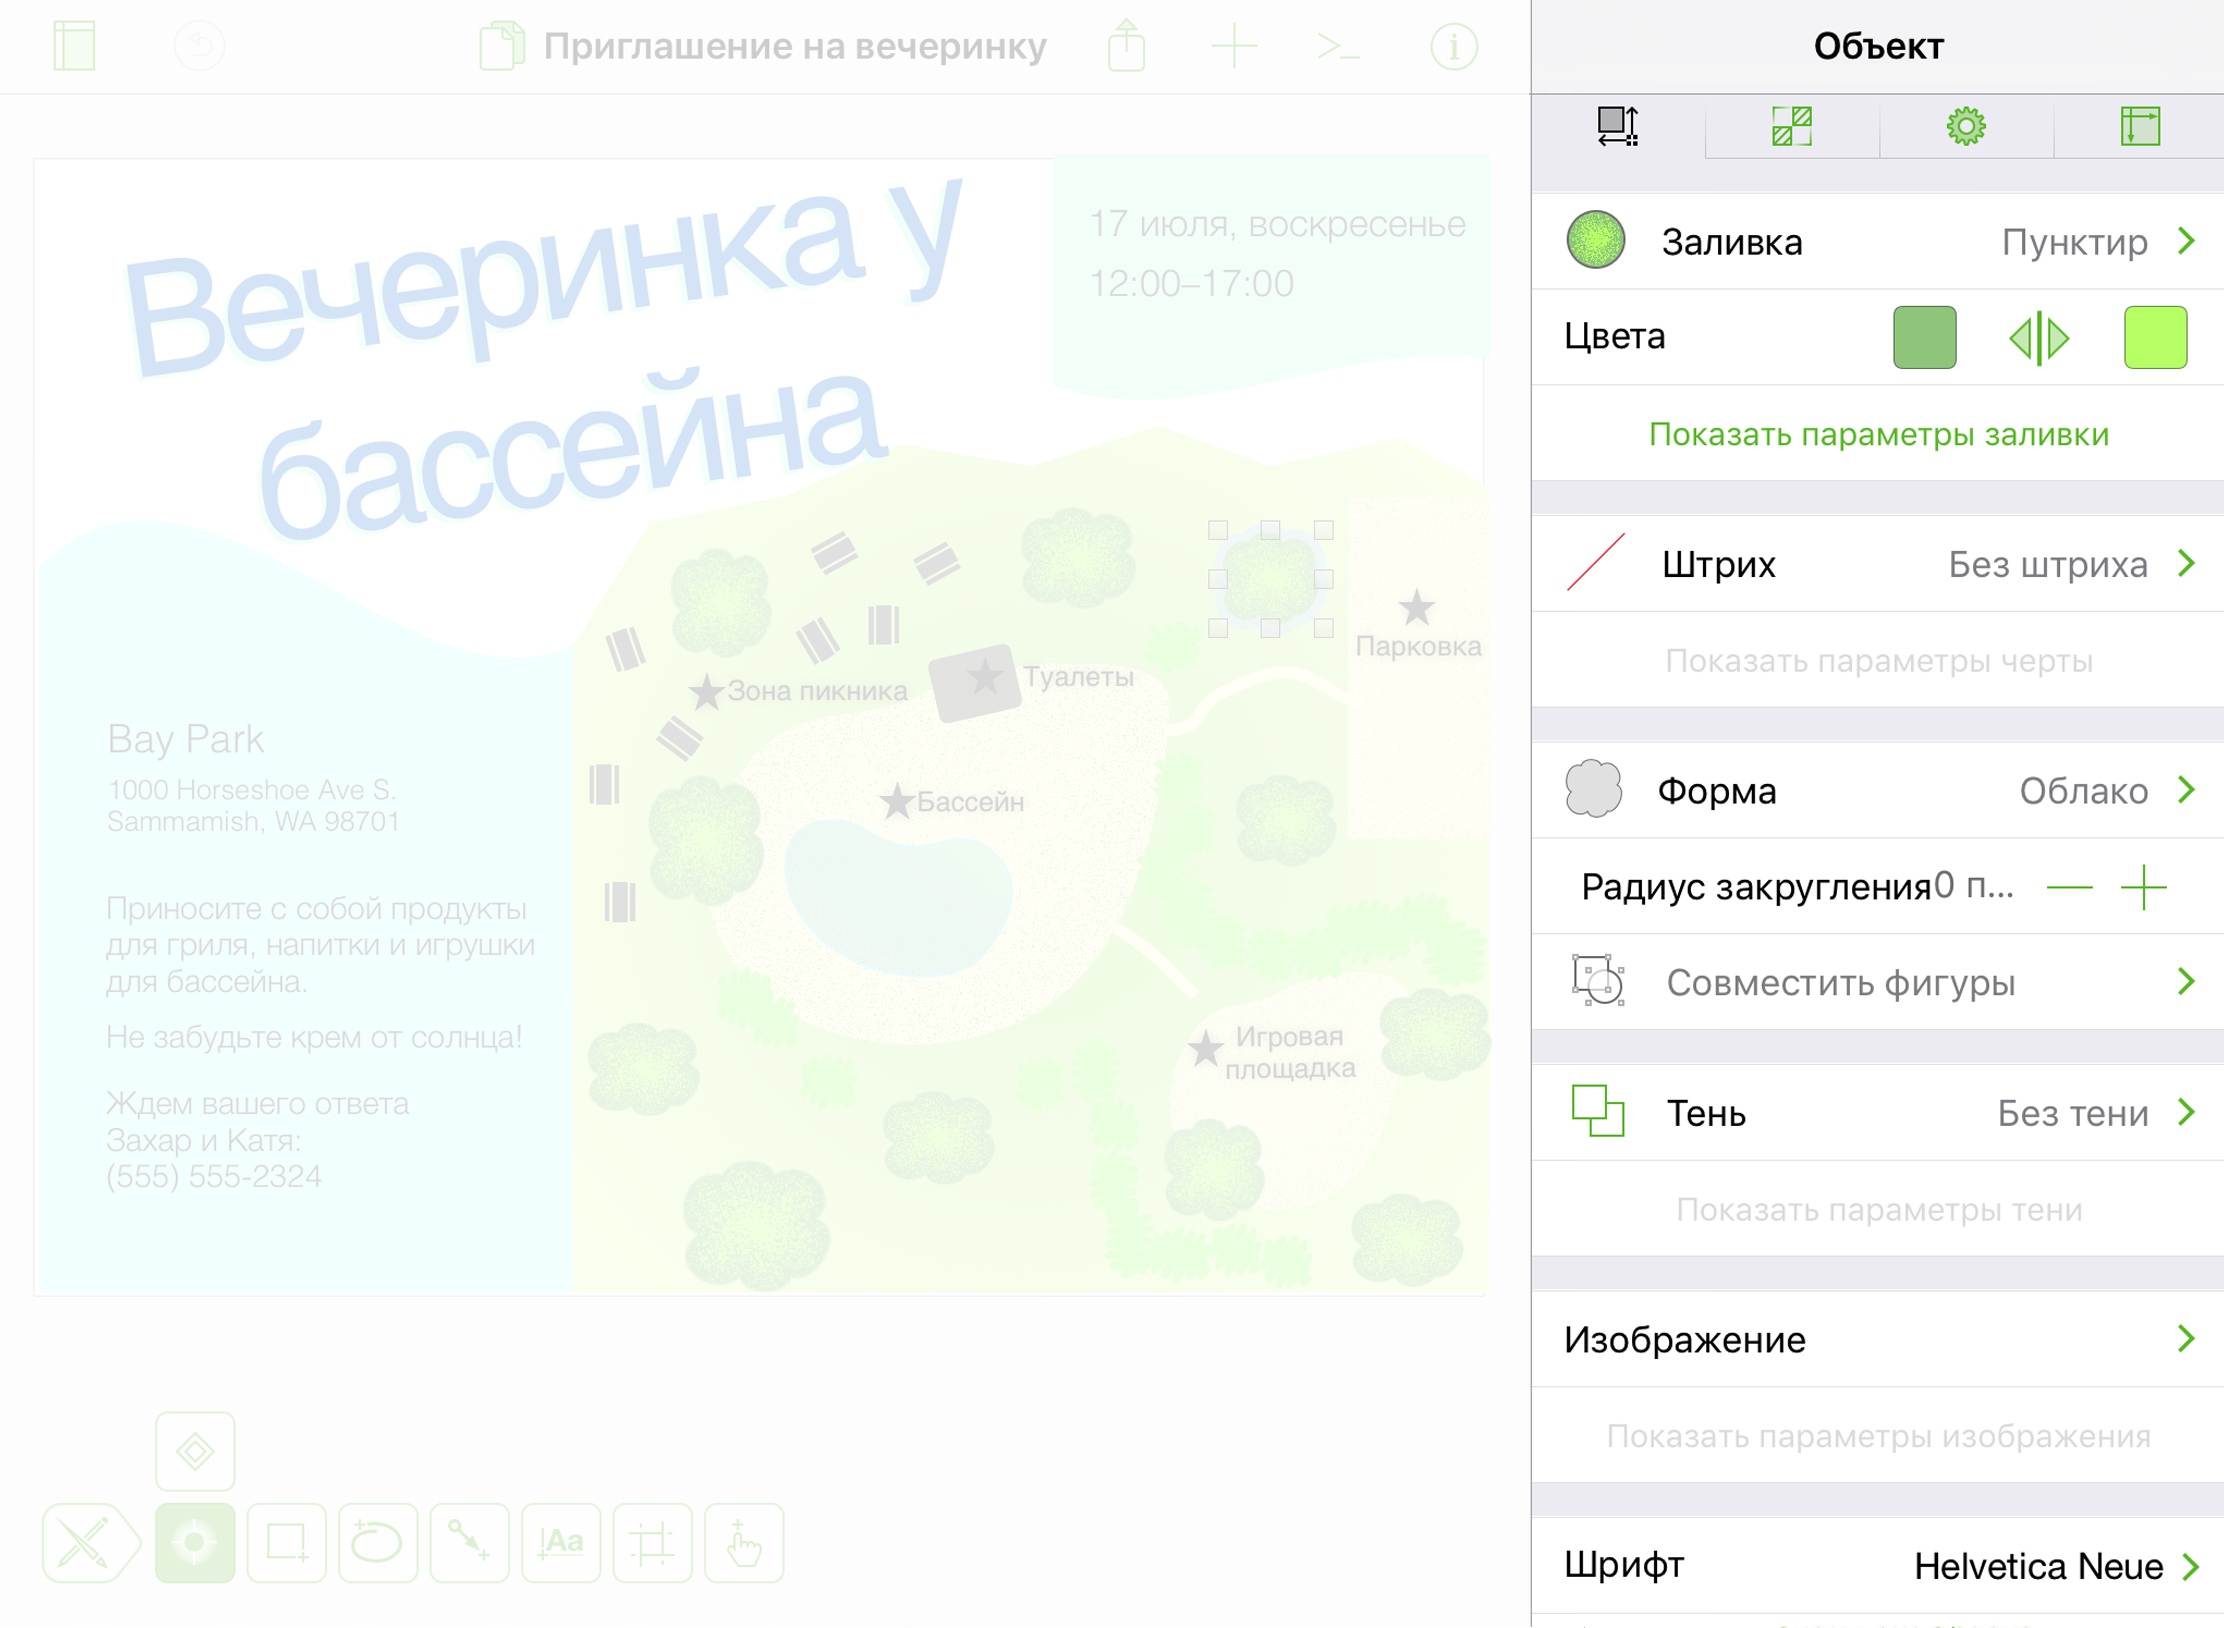This screenshot has width=2224, height=1628.
Task: Tap the document title Приглашение на вечеринку
Action: tap(794, 46)
